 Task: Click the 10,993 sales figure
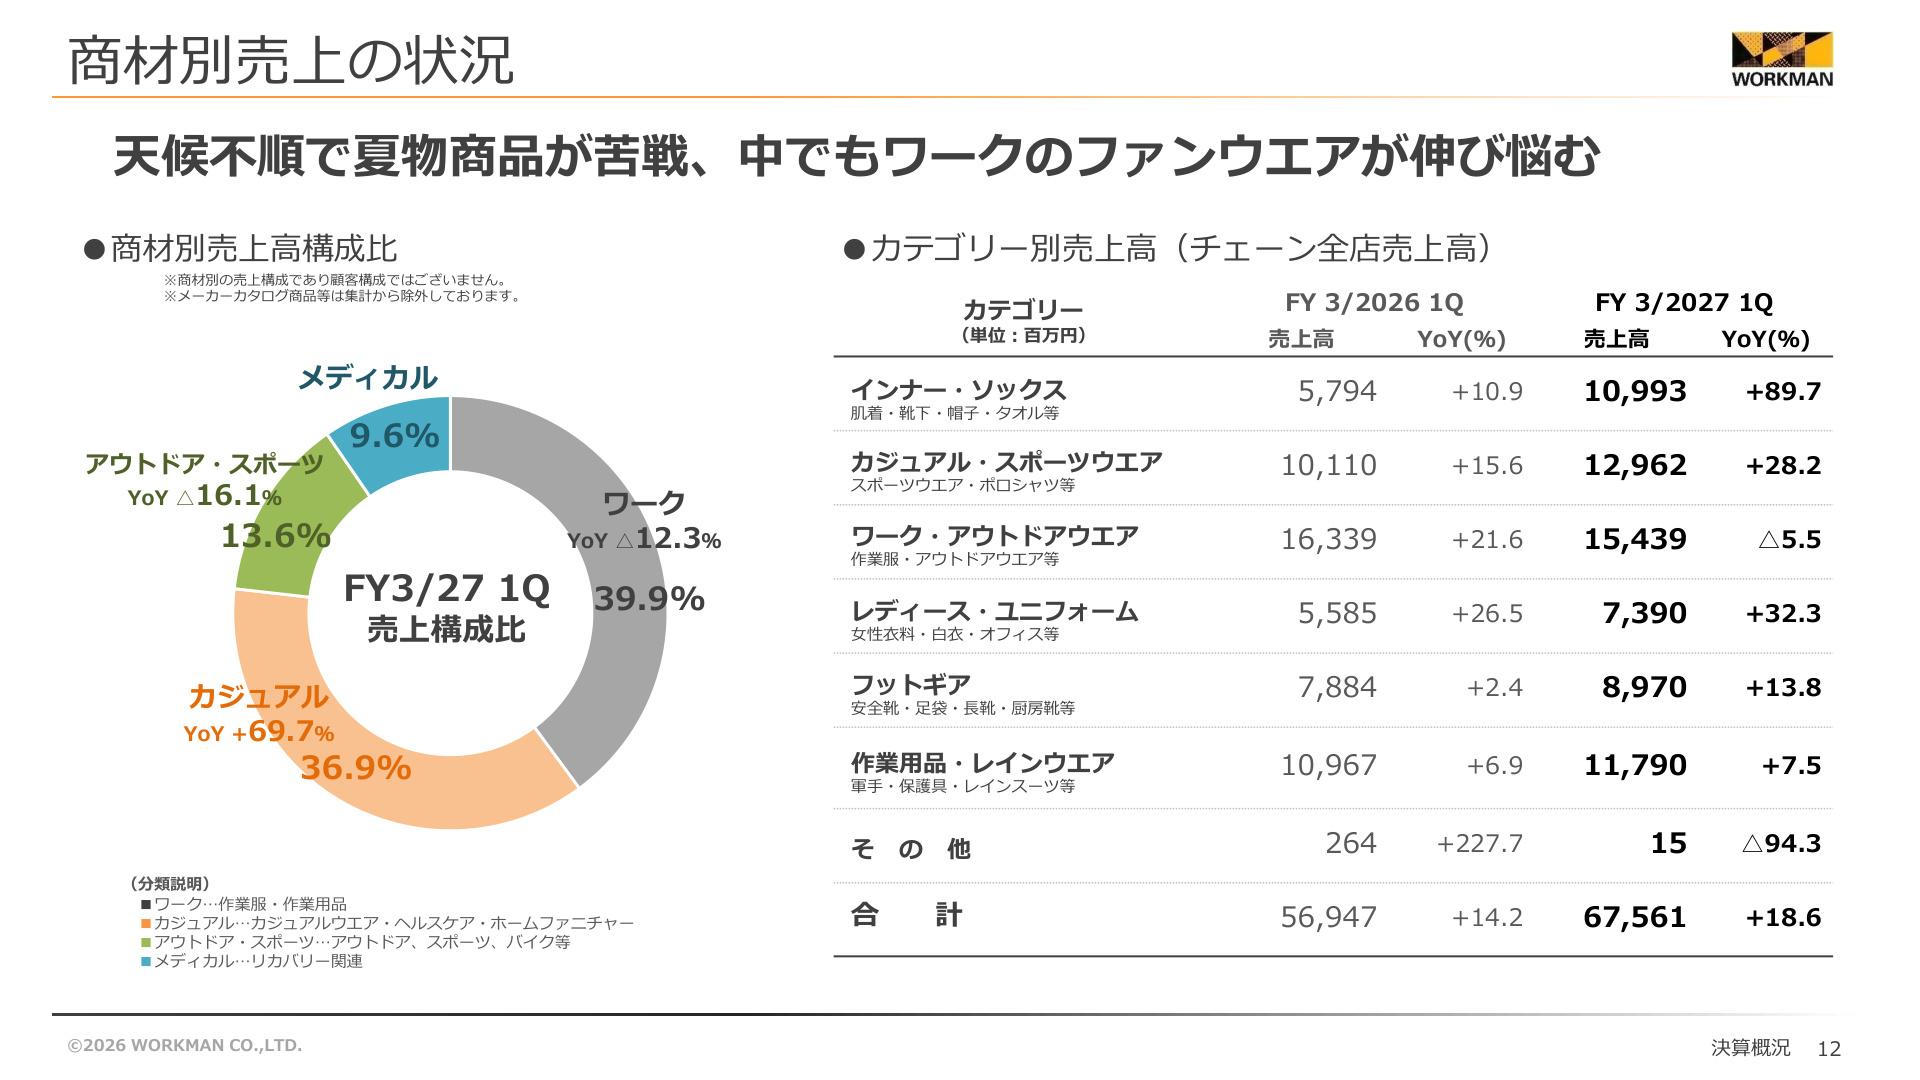coord(1635,391)
